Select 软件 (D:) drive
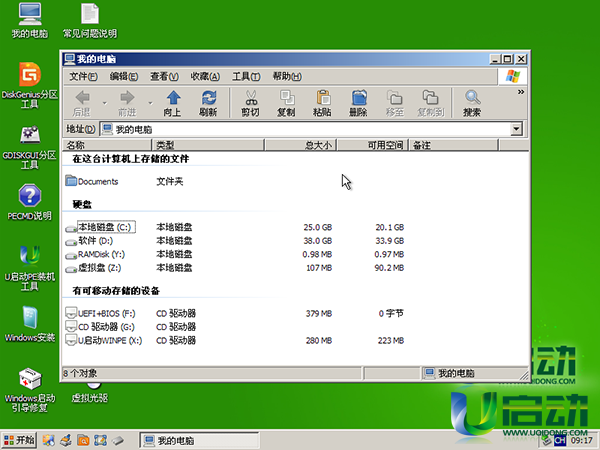 (90, 241)
